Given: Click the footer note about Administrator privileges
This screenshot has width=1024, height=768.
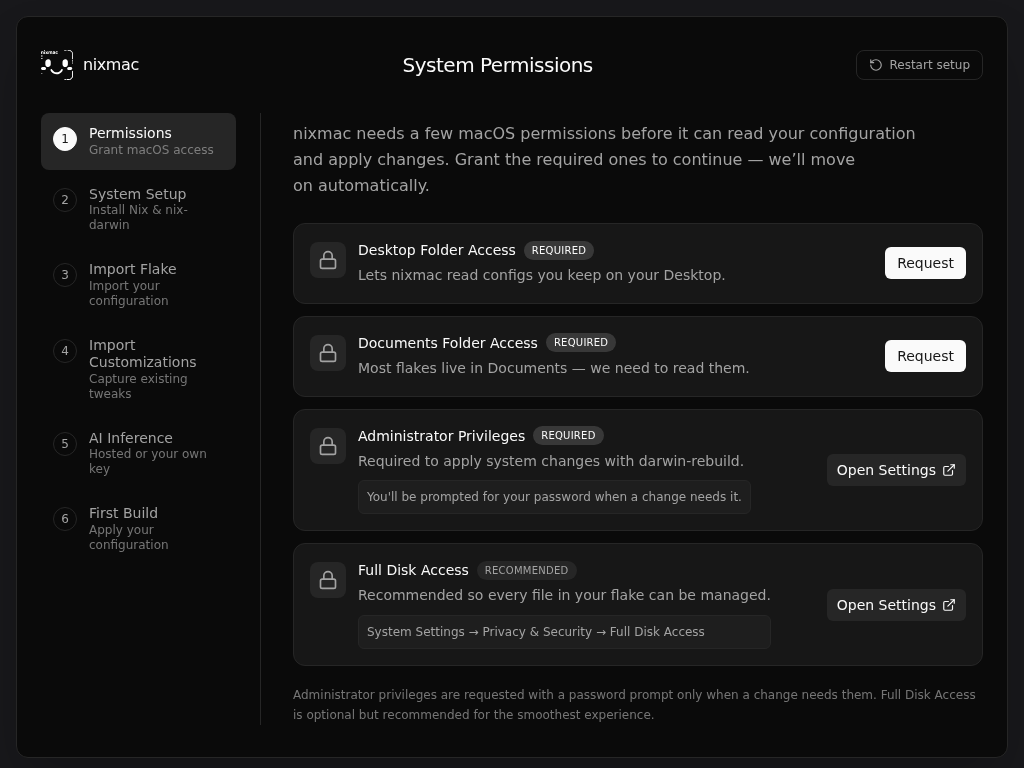Looking at the screenshot, I should coord(634,705).
